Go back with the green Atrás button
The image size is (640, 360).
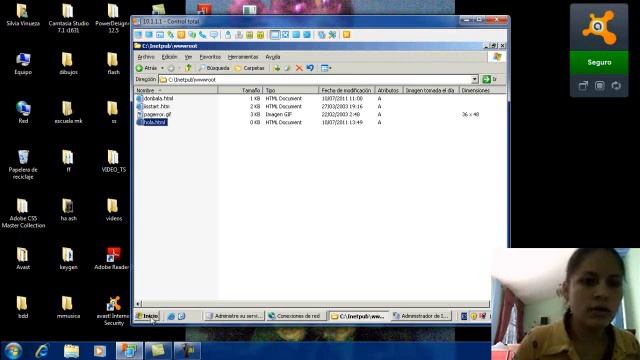tap(147, 68)
